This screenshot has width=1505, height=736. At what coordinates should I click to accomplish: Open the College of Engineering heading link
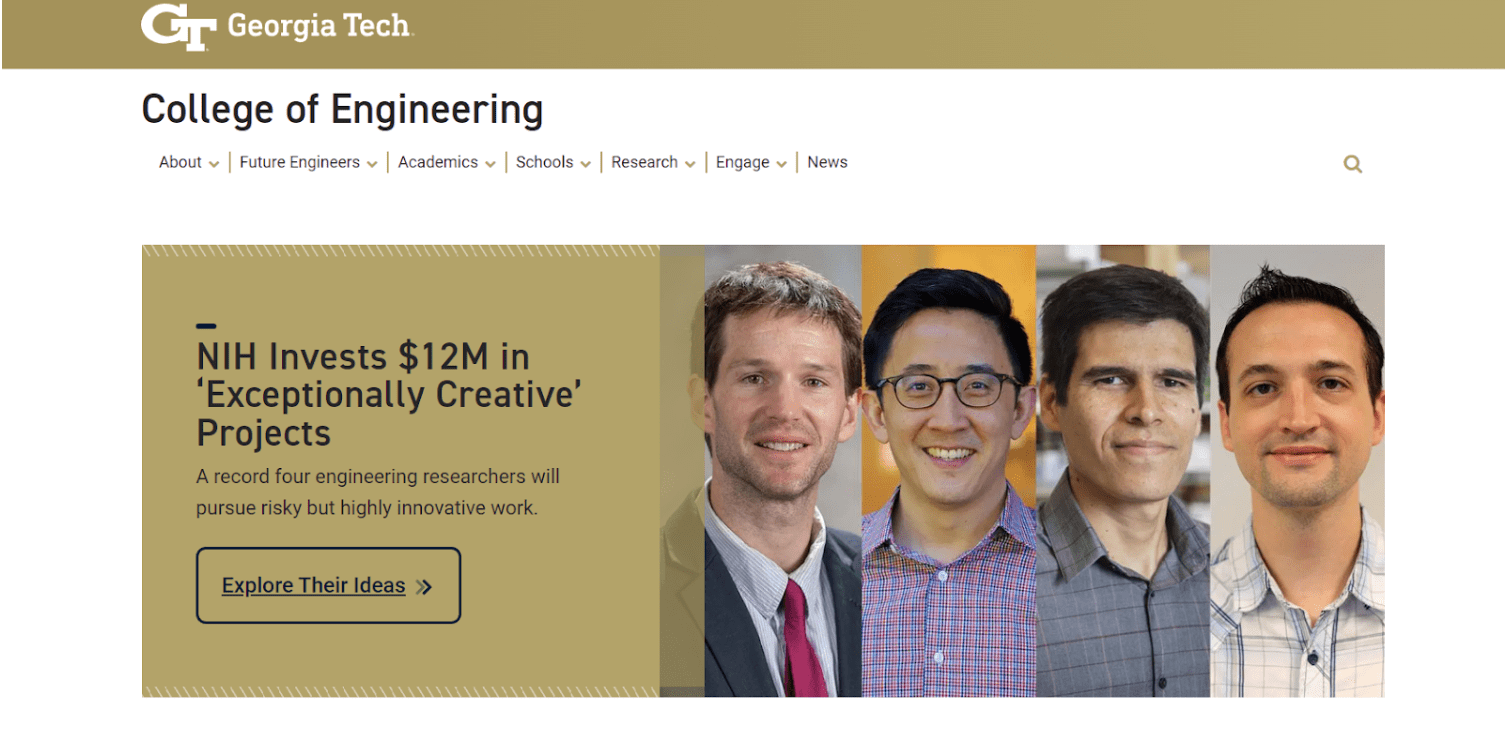point(342,108)
